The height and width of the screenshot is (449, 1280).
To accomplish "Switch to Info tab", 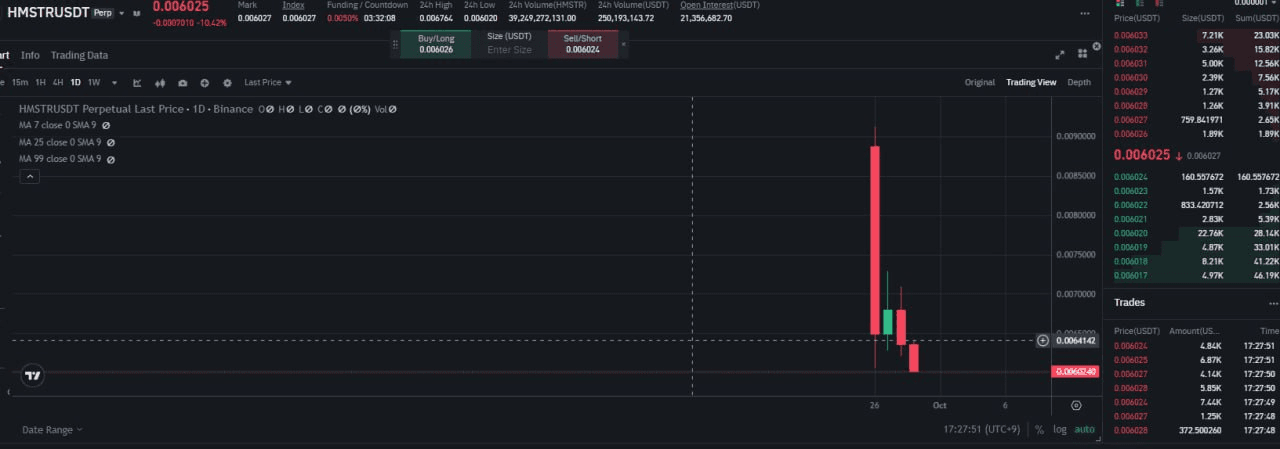I will [30, 55].
